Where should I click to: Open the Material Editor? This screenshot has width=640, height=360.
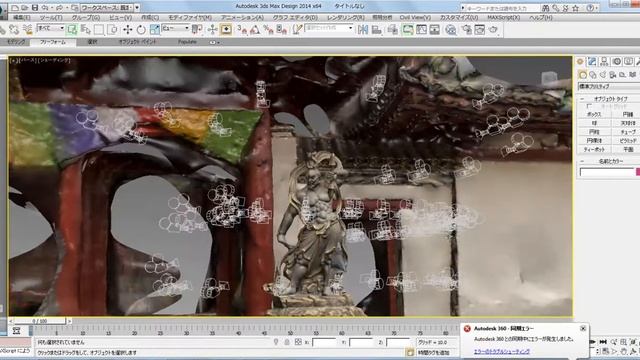pos(451,29)
